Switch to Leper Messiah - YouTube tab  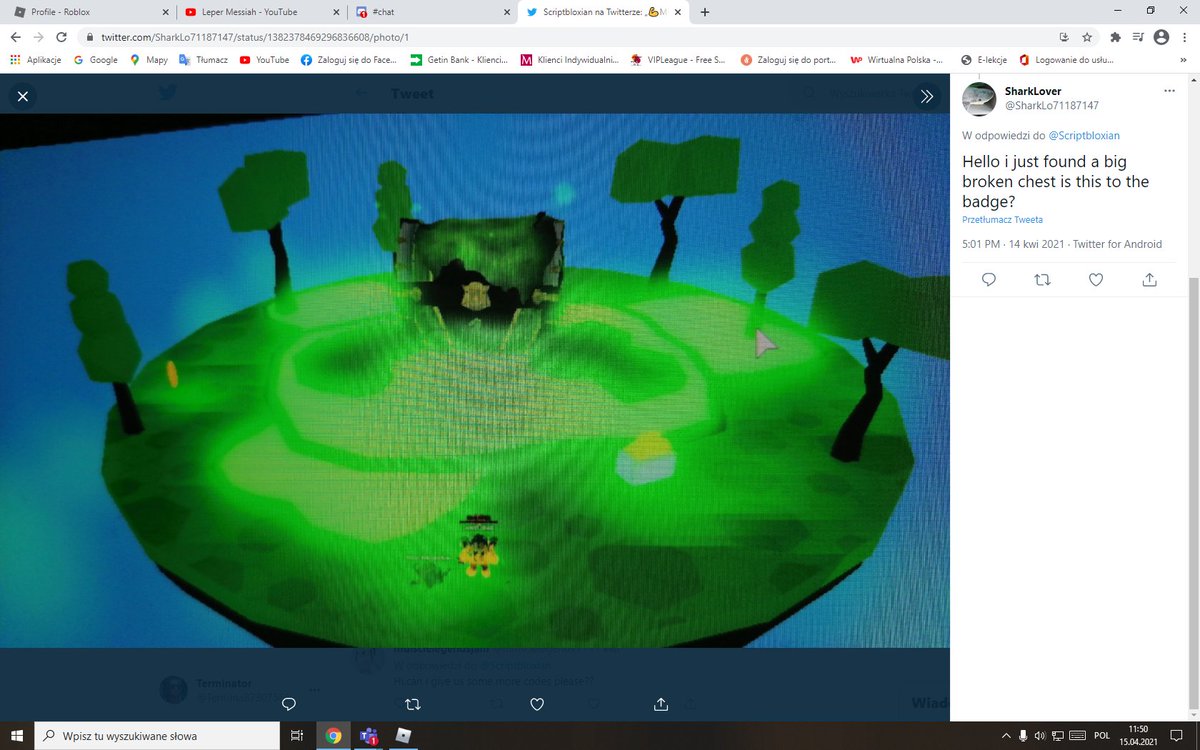click(x=261, y=12)
